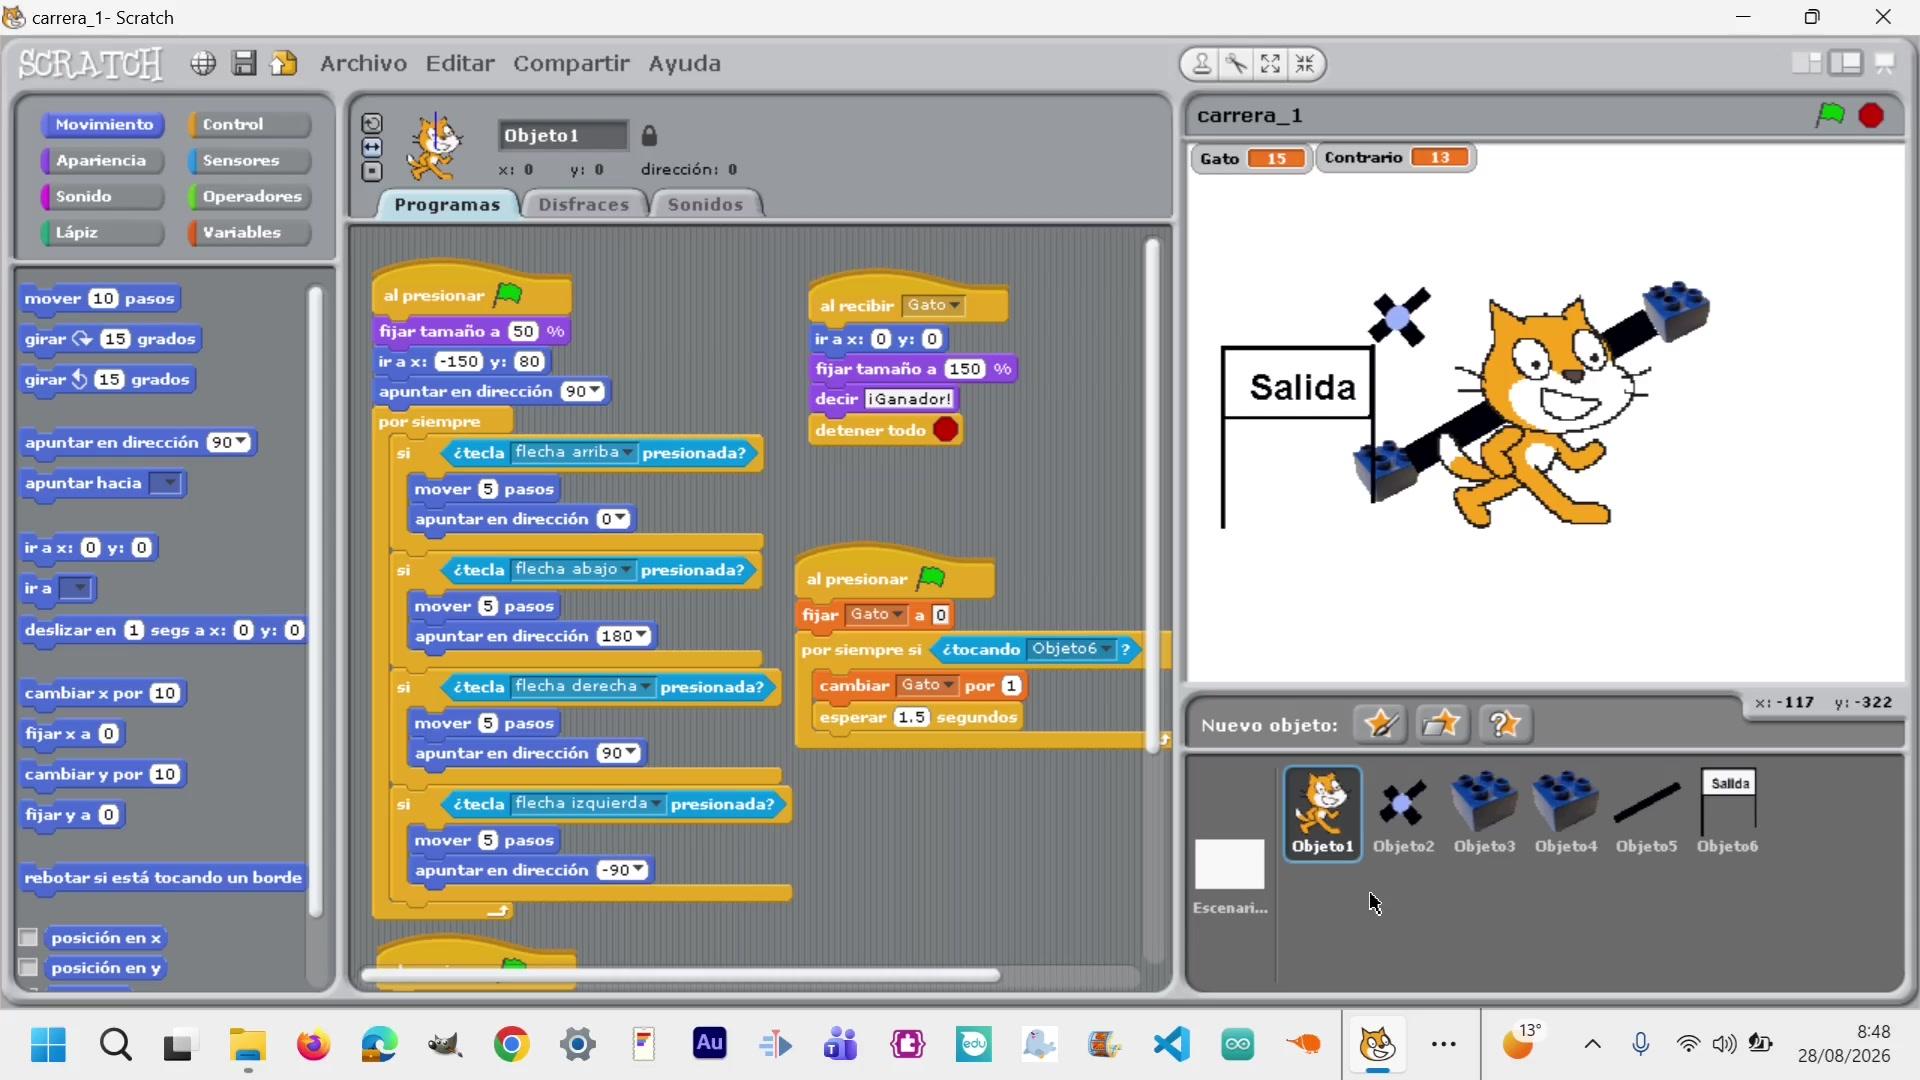Show the Variables block category
The image size is (1920, 1080).
tap(249, 232)
